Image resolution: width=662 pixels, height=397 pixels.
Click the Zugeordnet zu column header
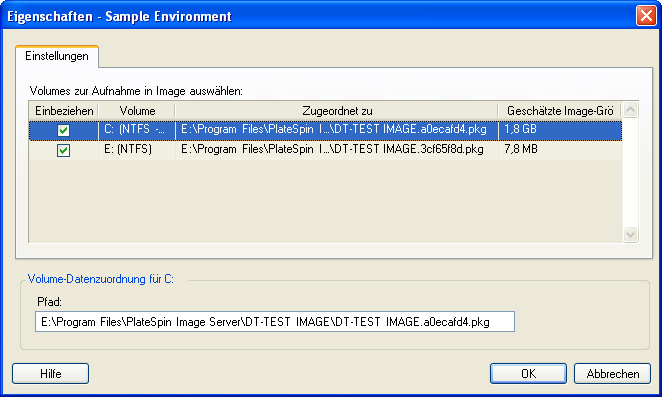pyautogui.click(x=337, y=111)
